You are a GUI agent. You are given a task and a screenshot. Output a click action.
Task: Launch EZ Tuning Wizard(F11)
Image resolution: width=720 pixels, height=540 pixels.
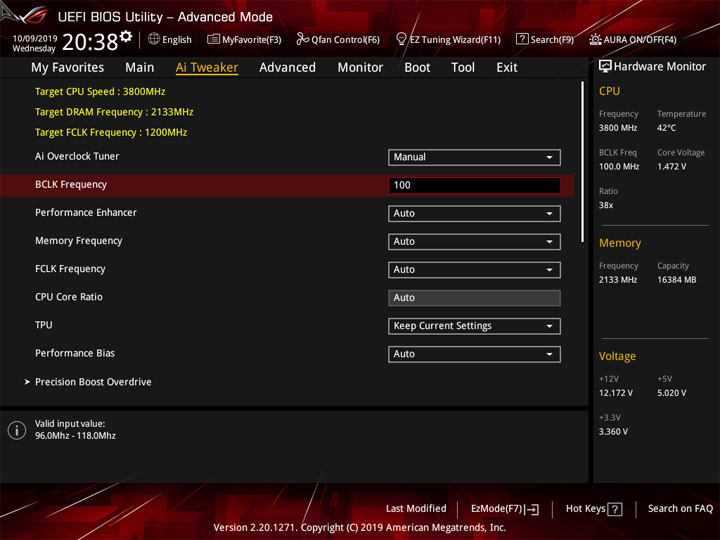coord(448,39)
